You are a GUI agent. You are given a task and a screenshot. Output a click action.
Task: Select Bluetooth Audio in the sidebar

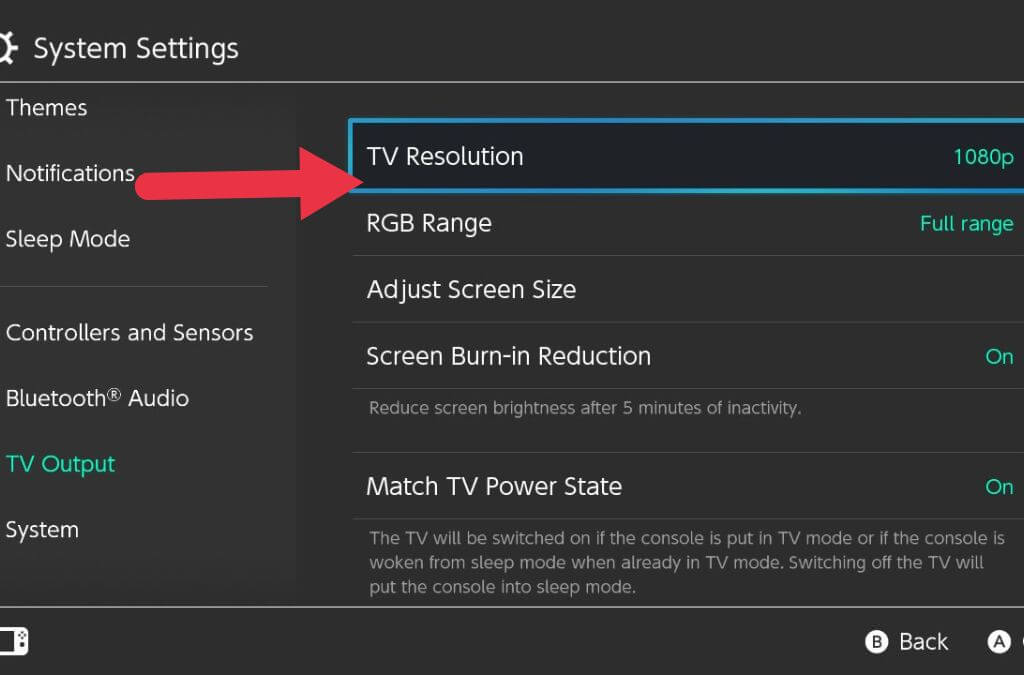97,398
